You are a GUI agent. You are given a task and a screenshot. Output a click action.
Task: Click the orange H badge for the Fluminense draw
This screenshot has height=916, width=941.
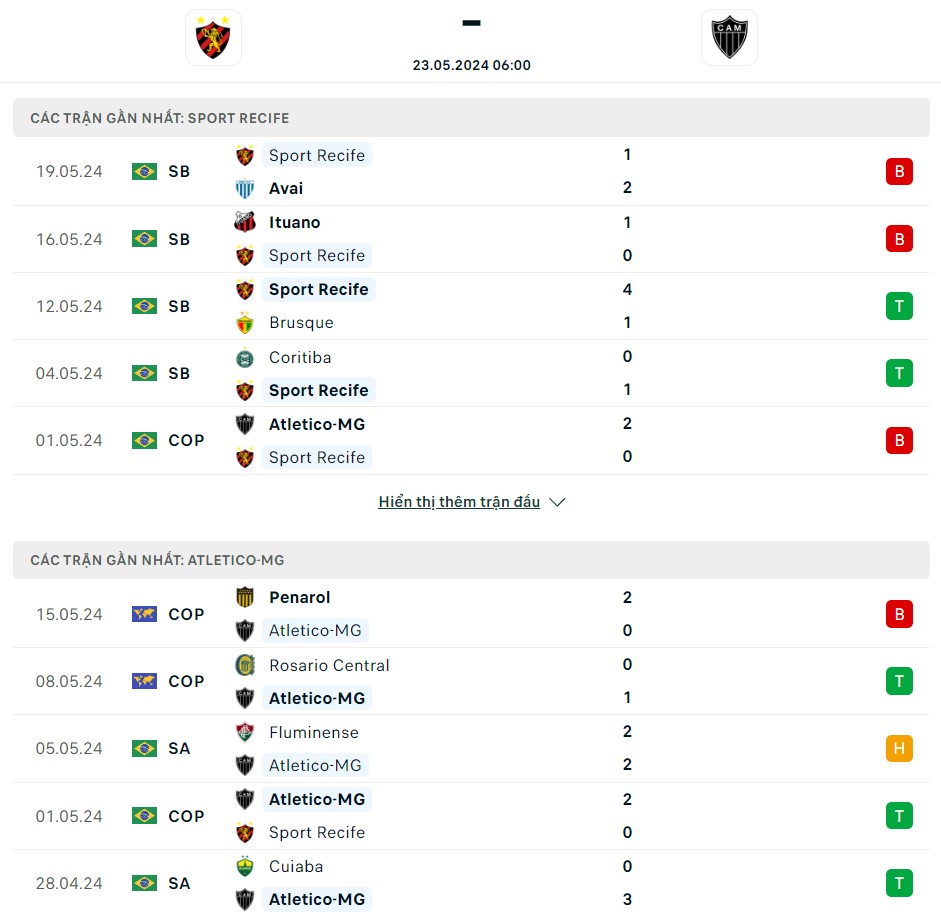click(x=899, y=748)
